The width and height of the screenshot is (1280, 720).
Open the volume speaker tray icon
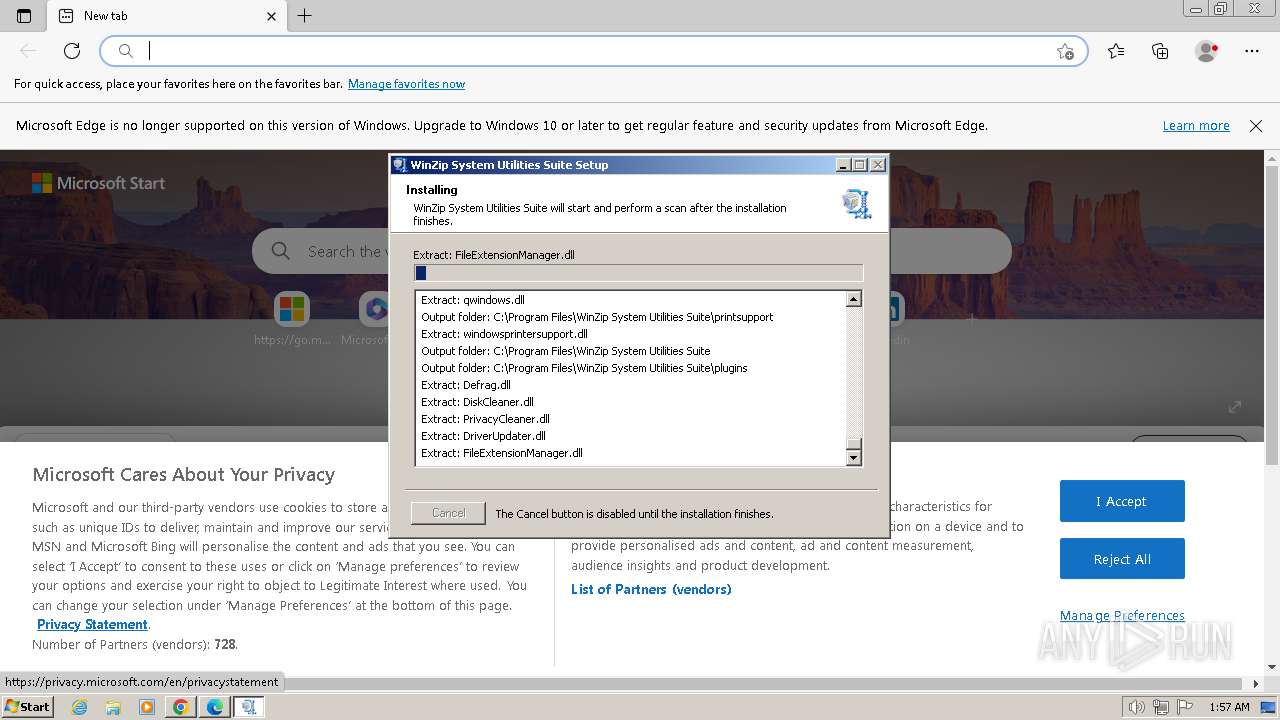click(1136, 707)
